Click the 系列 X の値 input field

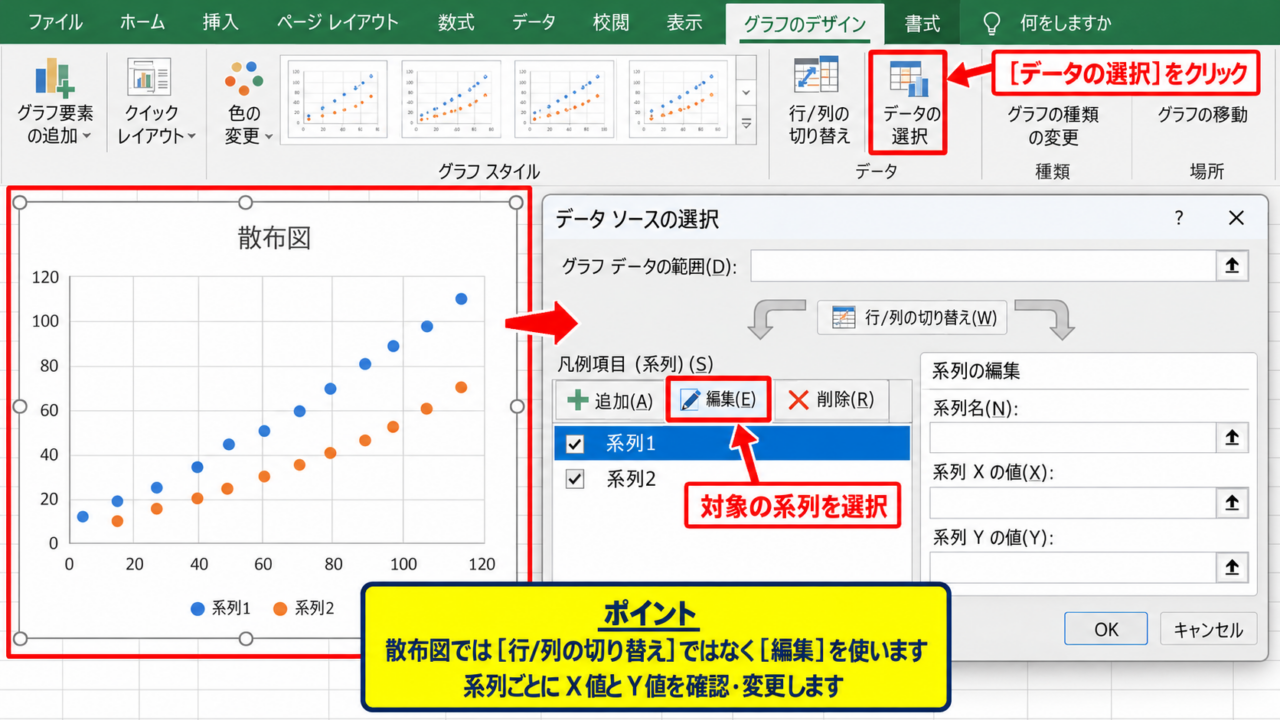(1072, 503)
